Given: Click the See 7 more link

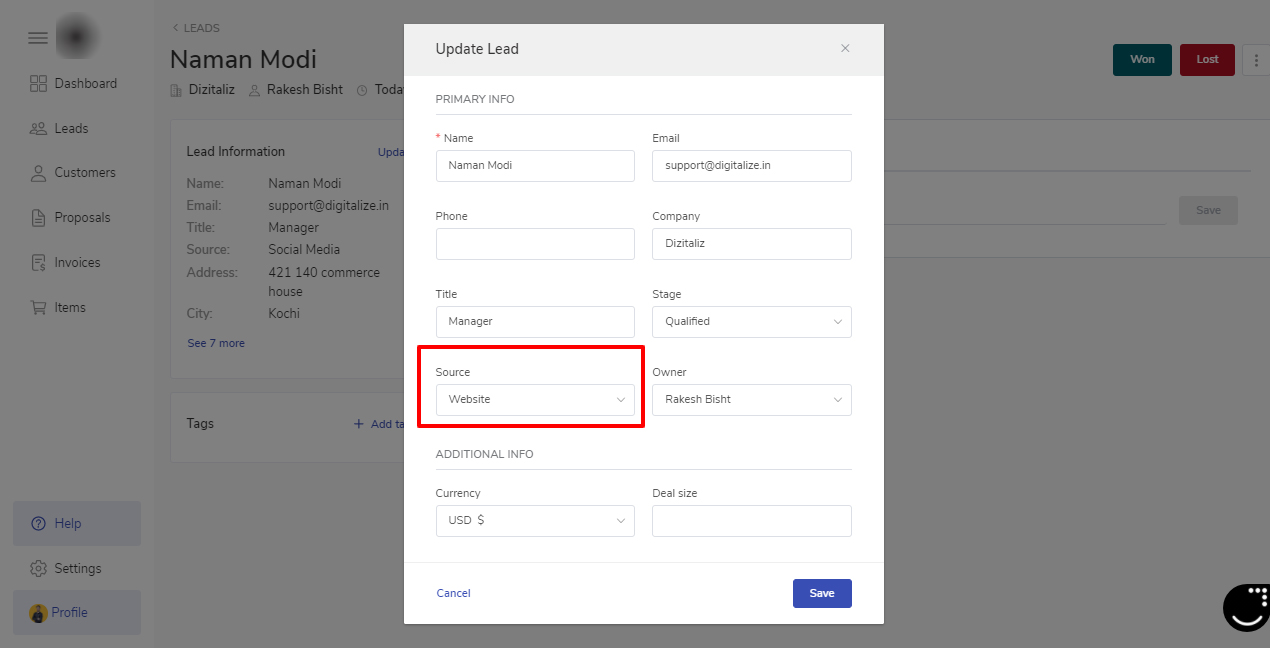Looking at the screenshot, I should coord(216,343).
